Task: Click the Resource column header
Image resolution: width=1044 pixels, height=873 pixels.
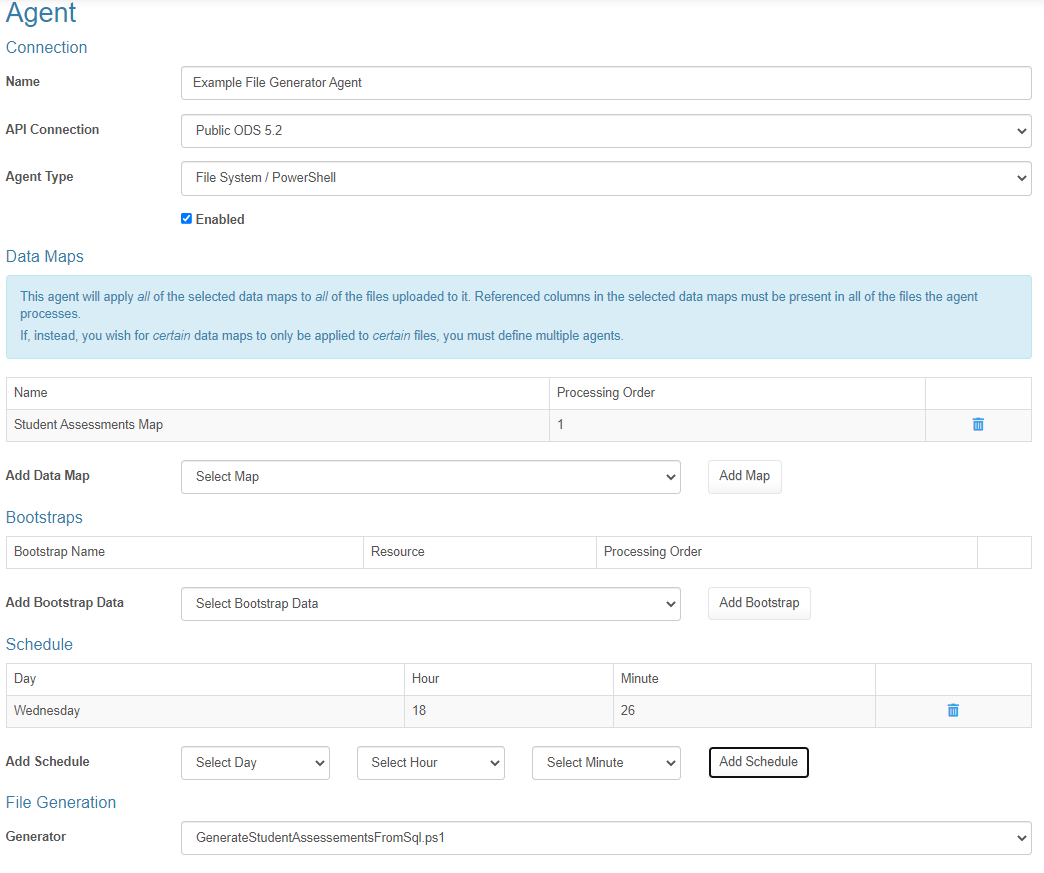Action: pyautogui.click(x=397, y=551)
